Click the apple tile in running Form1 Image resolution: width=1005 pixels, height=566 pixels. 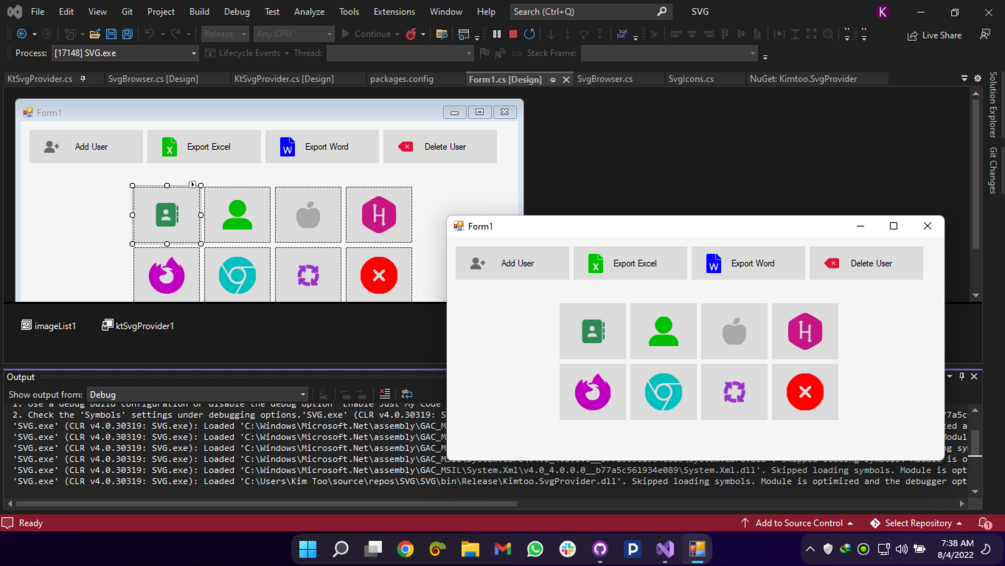click(735, 331)
